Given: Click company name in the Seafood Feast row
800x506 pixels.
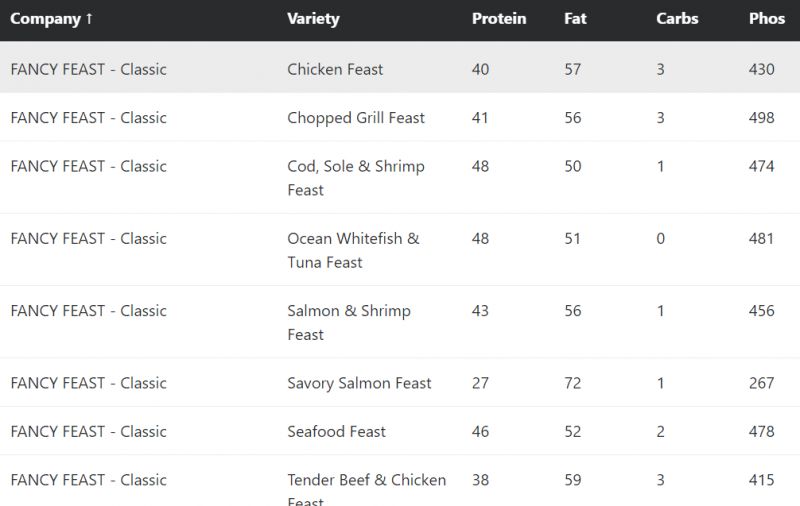Looking at the screenshot, I should (88, 432).
